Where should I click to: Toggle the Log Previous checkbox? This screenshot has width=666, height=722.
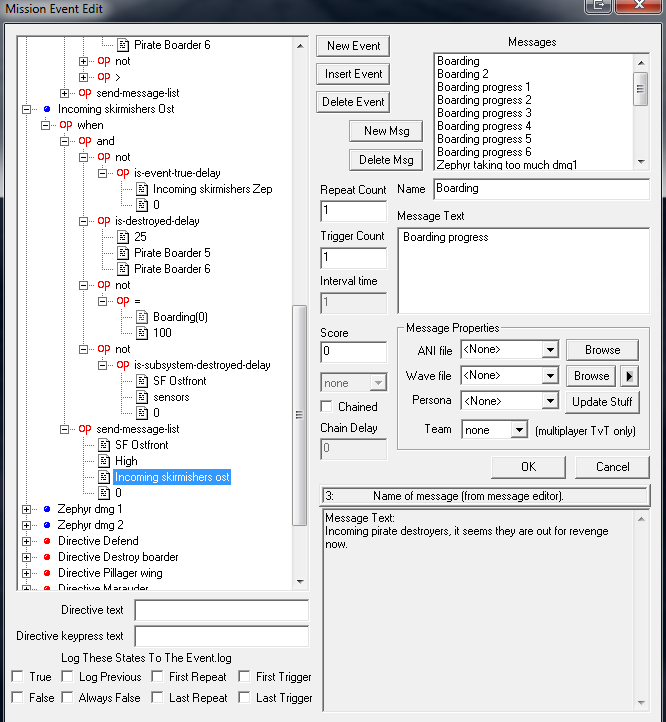(x=67, y=676)
